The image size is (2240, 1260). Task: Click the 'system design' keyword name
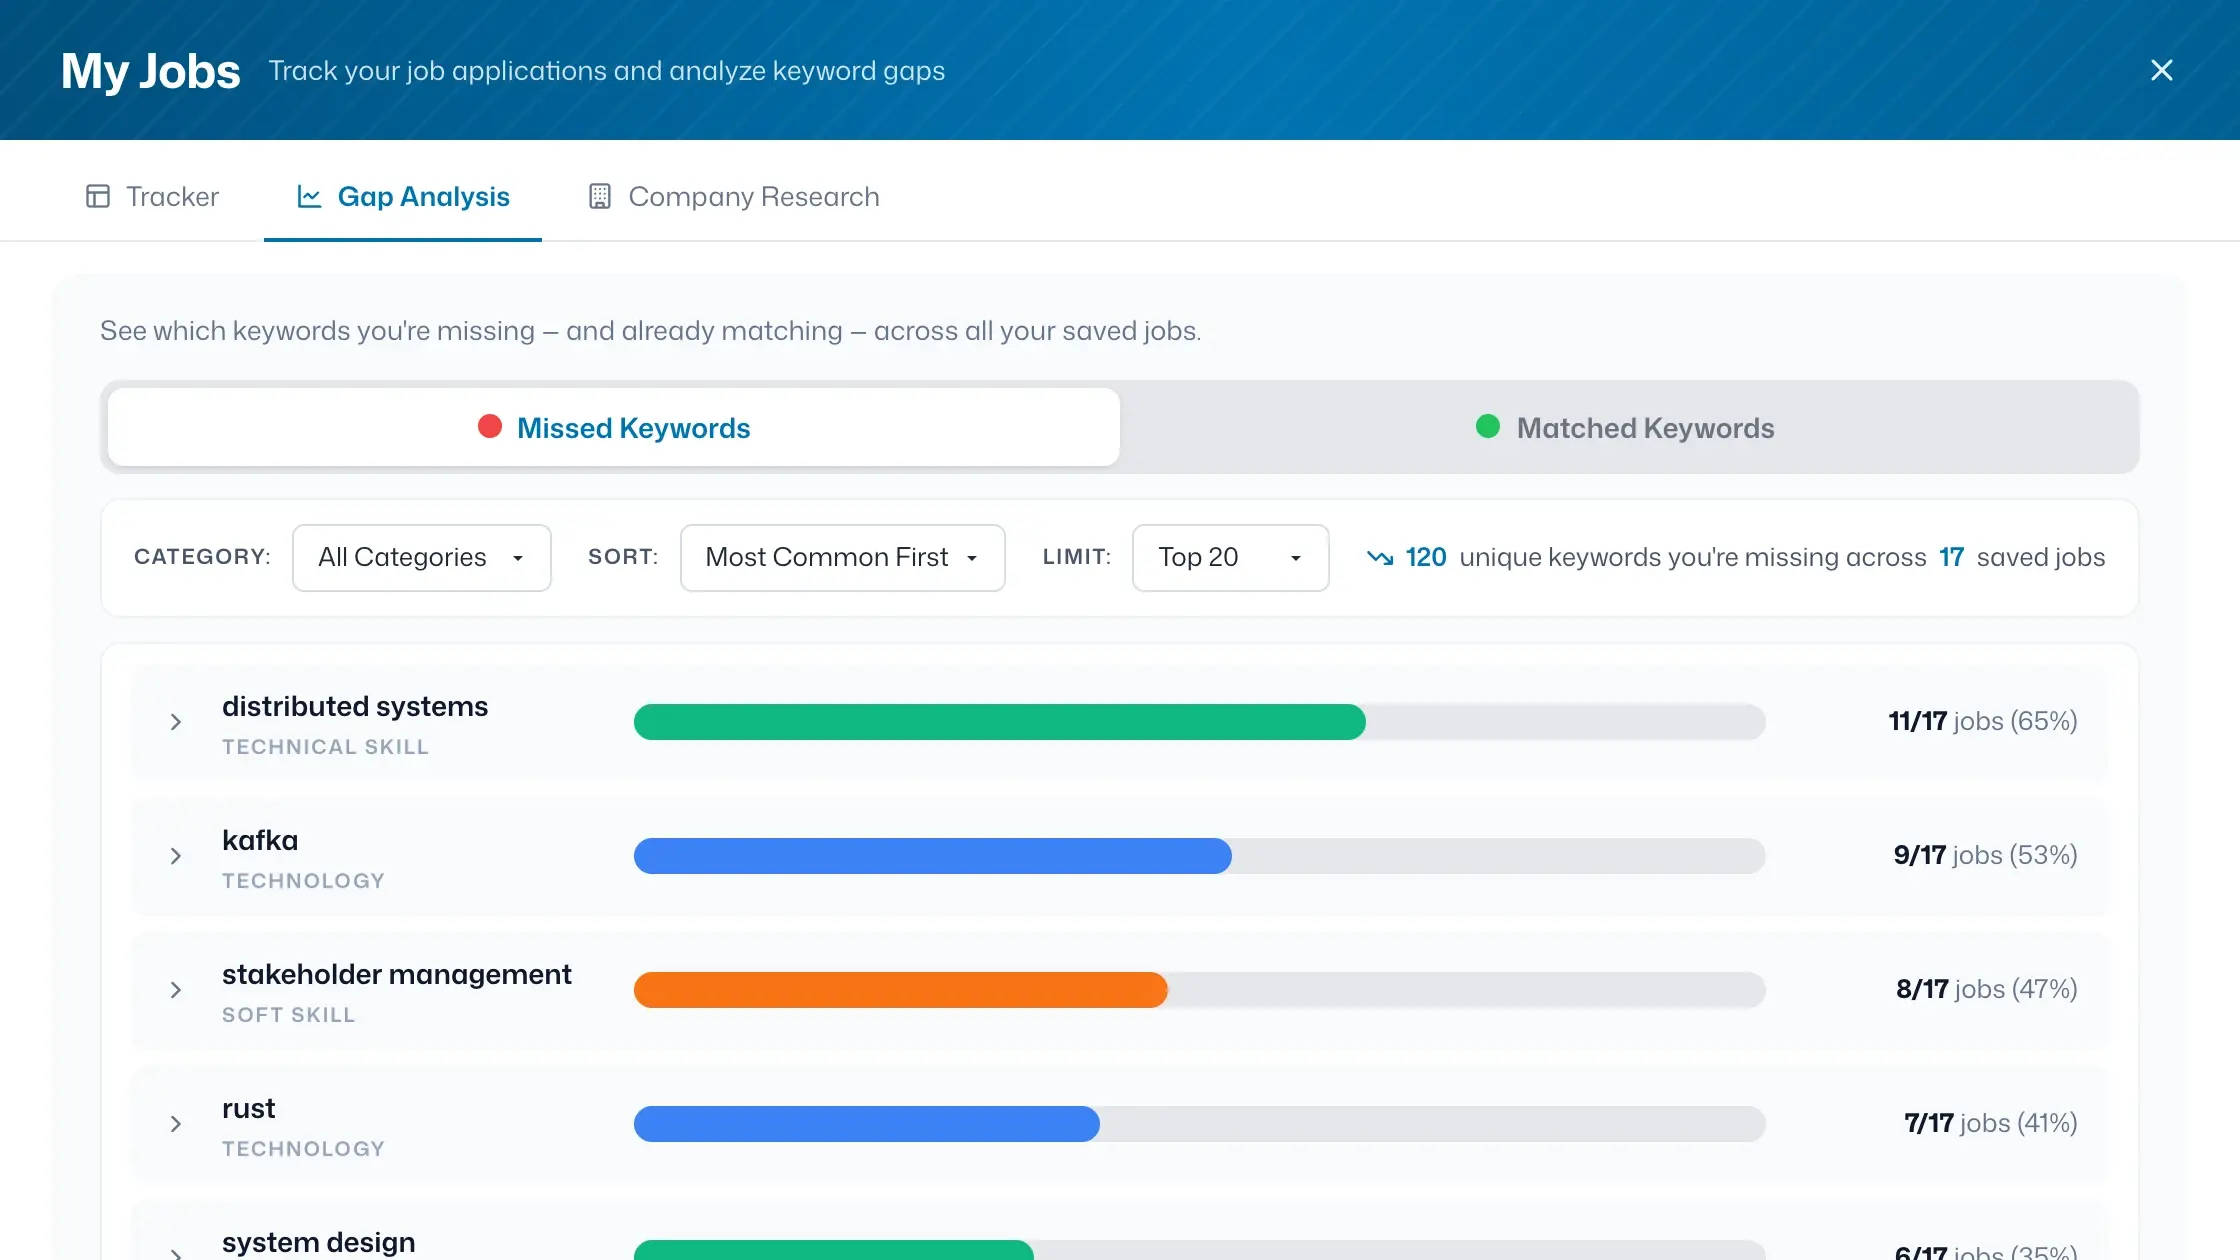pos(319,1242)
